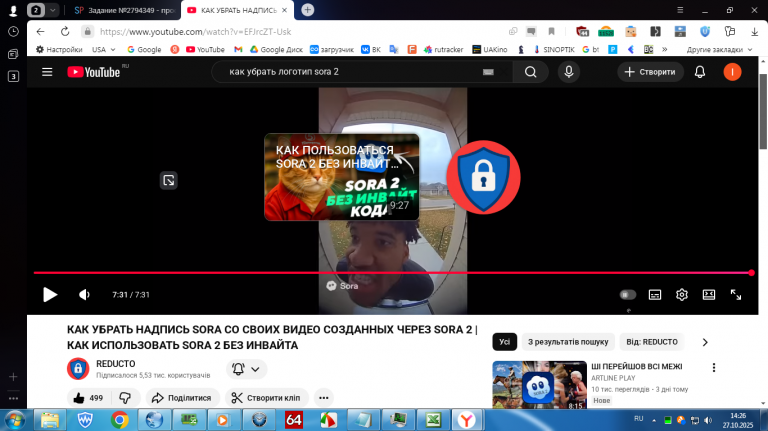Open the suggested Sora 2 end-screen video
This screenshot has width=768, height=431.
[x=342, y=177]
